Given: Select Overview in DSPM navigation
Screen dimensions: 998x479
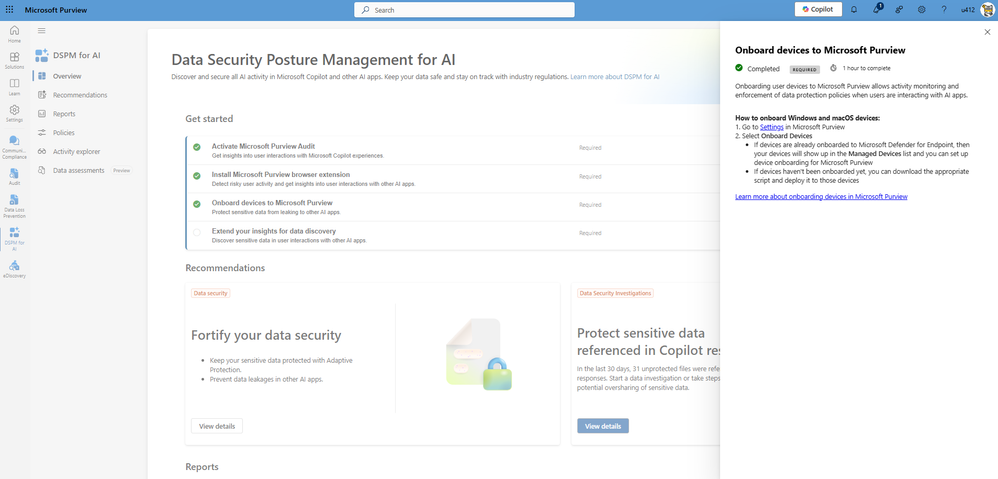Looking at the screenshot, I should [67, 76].
